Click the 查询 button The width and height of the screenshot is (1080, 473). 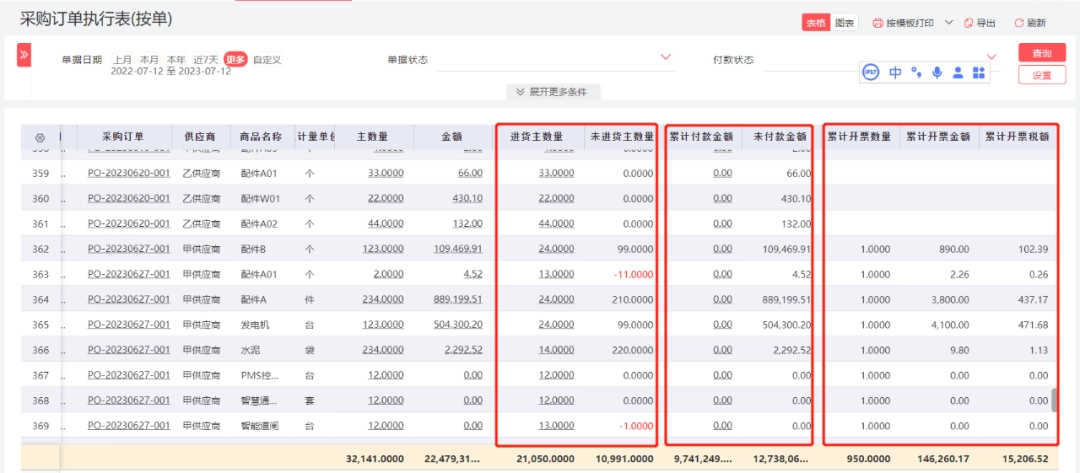coord(1041,53)
